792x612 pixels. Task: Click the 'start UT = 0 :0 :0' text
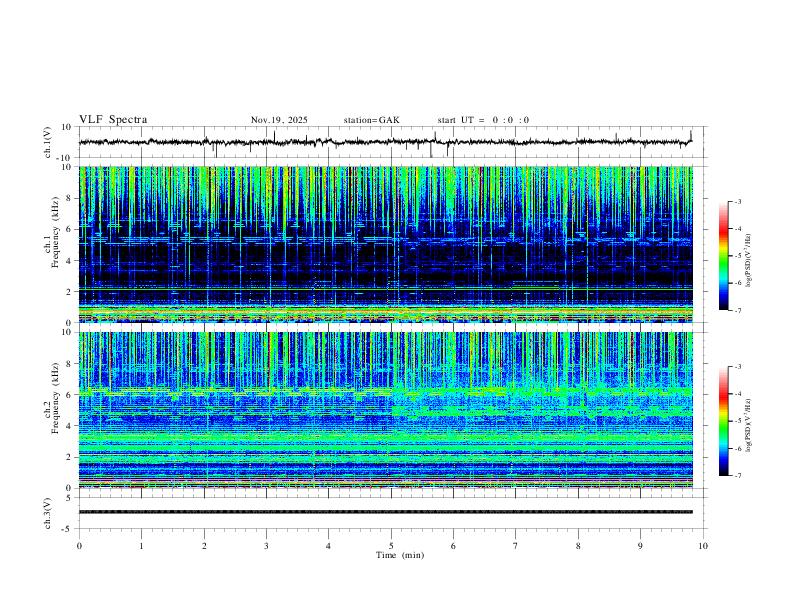[483, 120]
